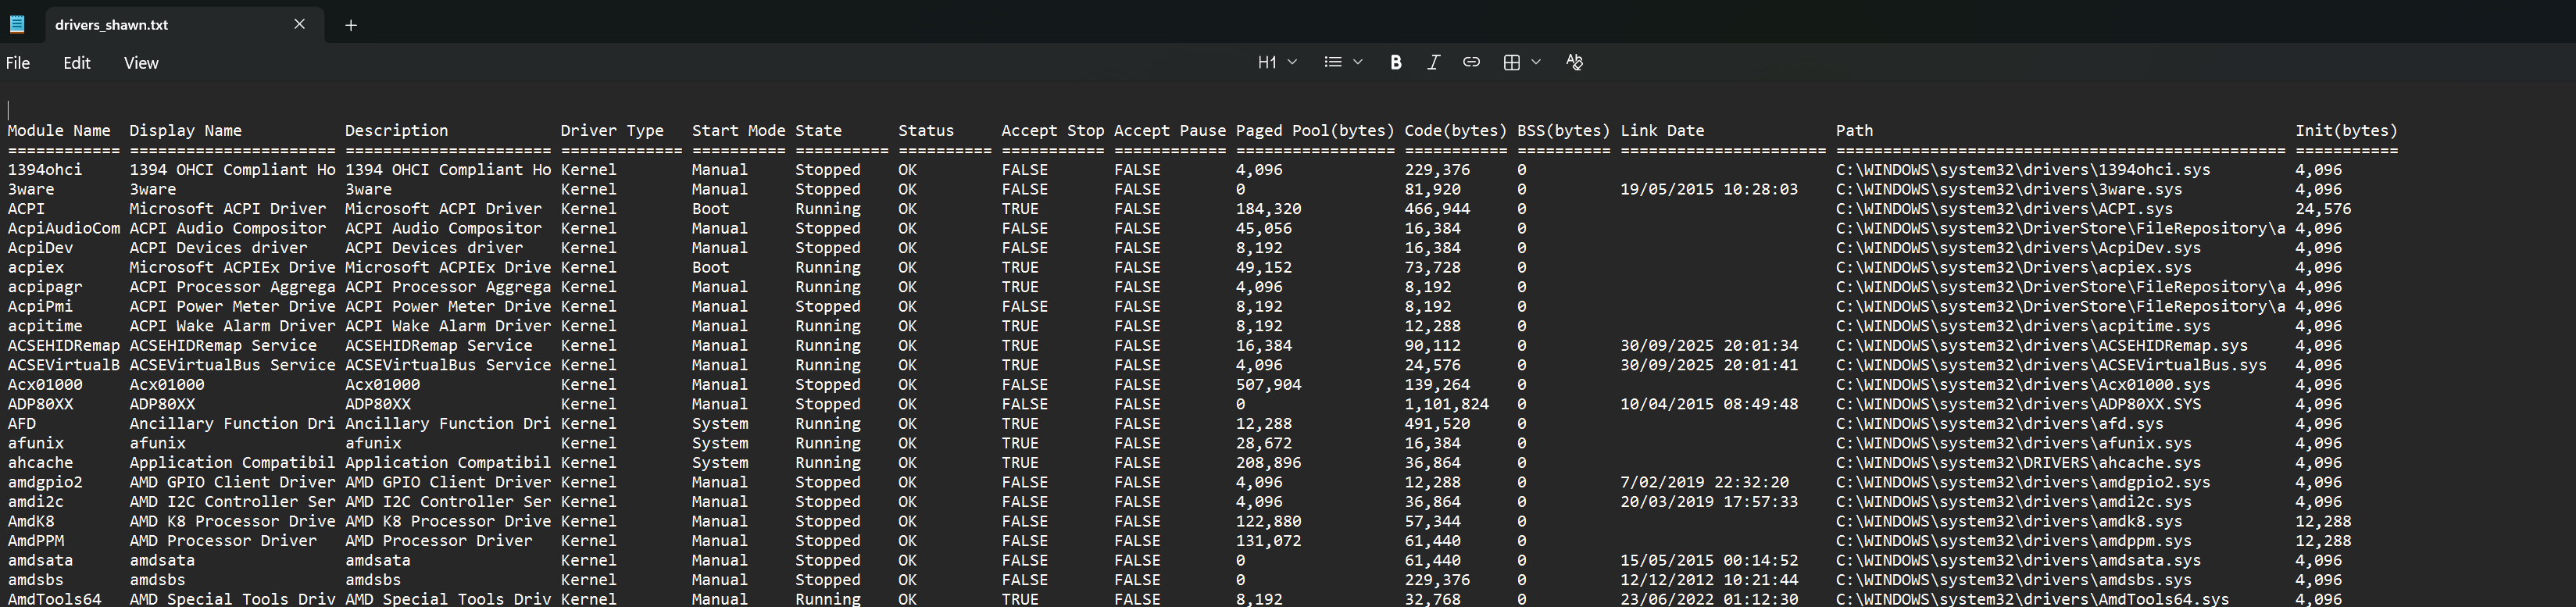Click module name ACSEVirtualB

[64, 365]
